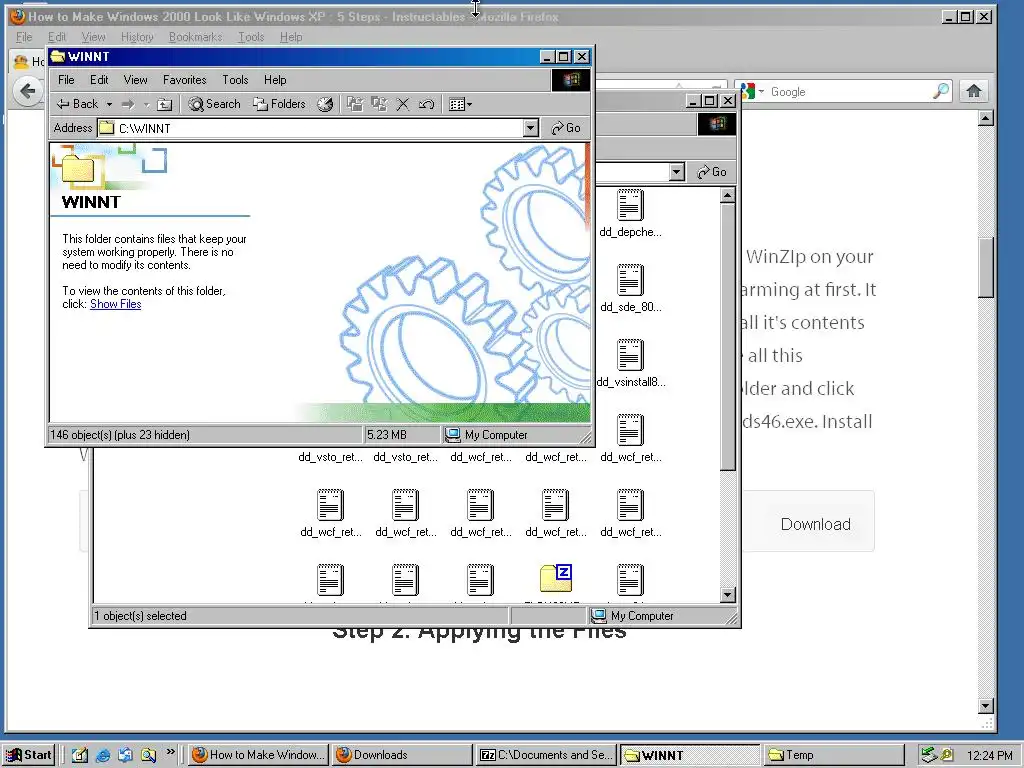Screen dimensions: 1024x768
Task: Select the dd_vsinstall8... file icon
Action: [x=630, y=355]
